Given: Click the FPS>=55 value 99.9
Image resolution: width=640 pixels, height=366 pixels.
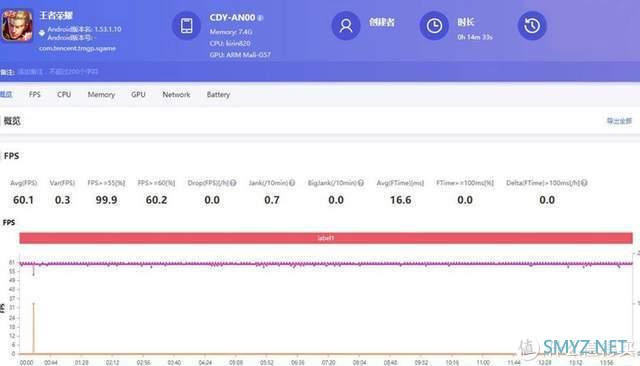Looking at the screenshot, I should click(x=107, y=200).
